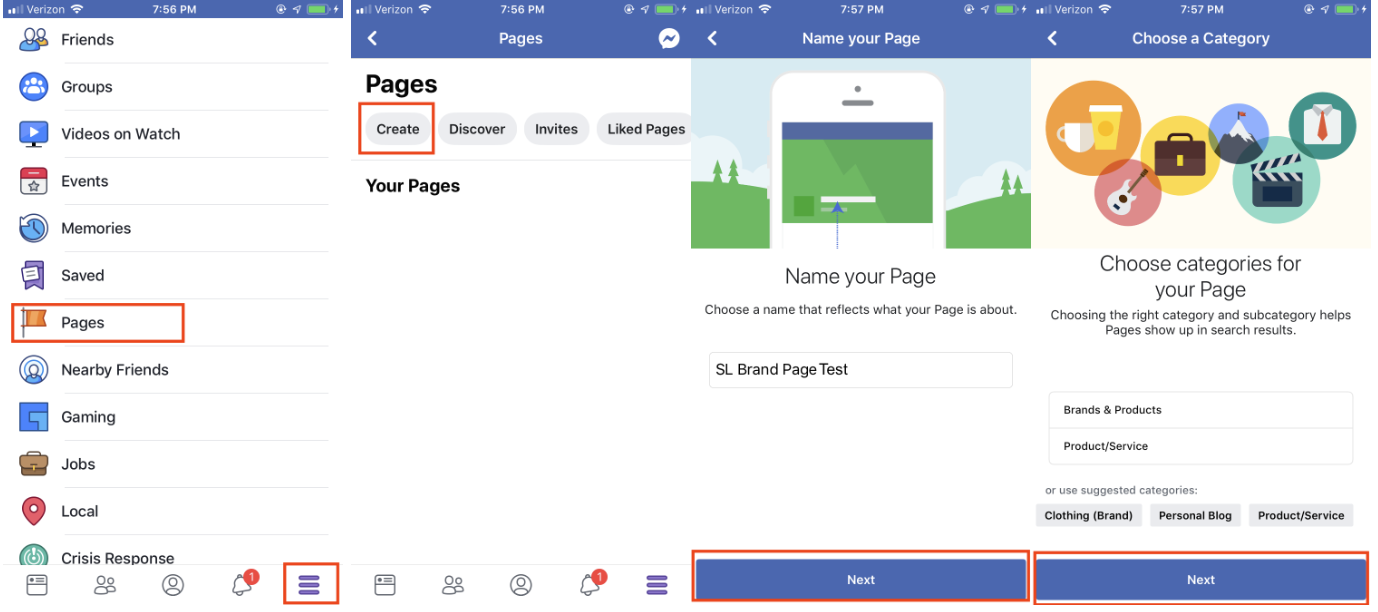Open Friends tab icon on menu screen
The image size is (1378, 612).
pyautogui.click(x=105, y=585)
